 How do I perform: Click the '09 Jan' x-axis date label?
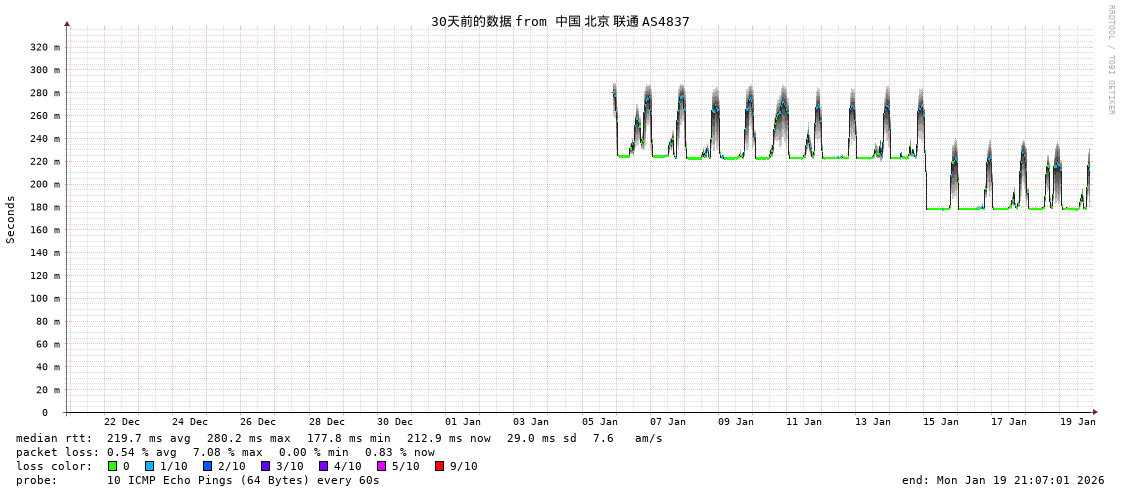point(736,422)
